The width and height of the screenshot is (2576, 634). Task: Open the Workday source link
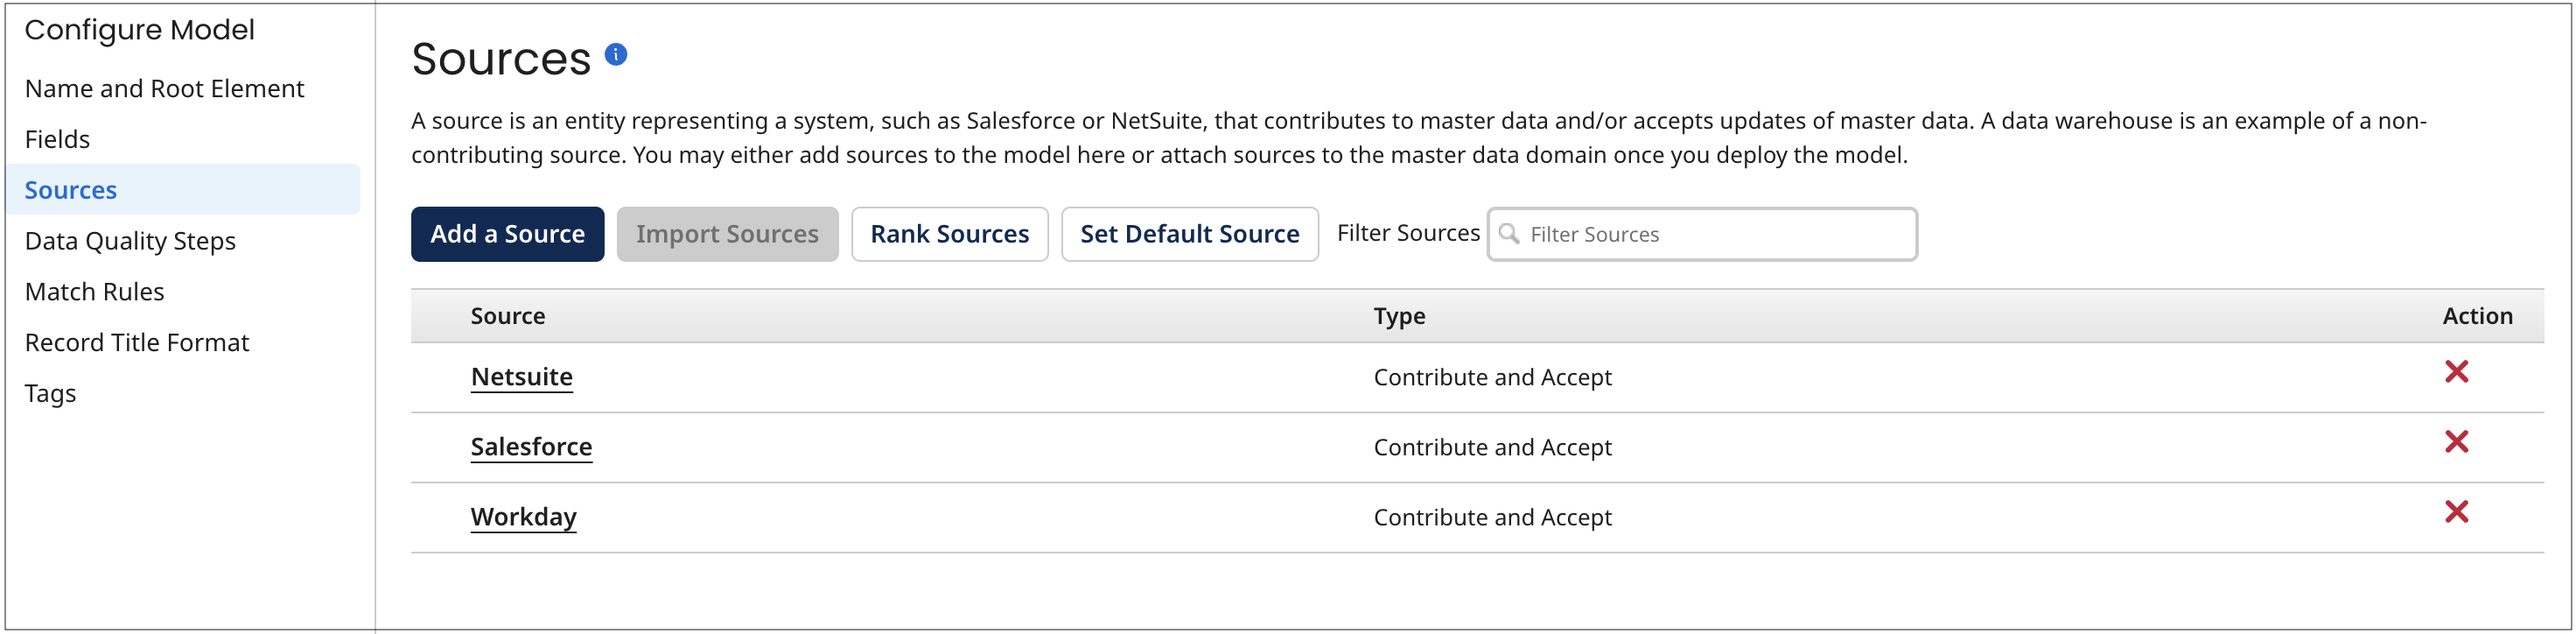pyautogui.click(x=523, y=516)
